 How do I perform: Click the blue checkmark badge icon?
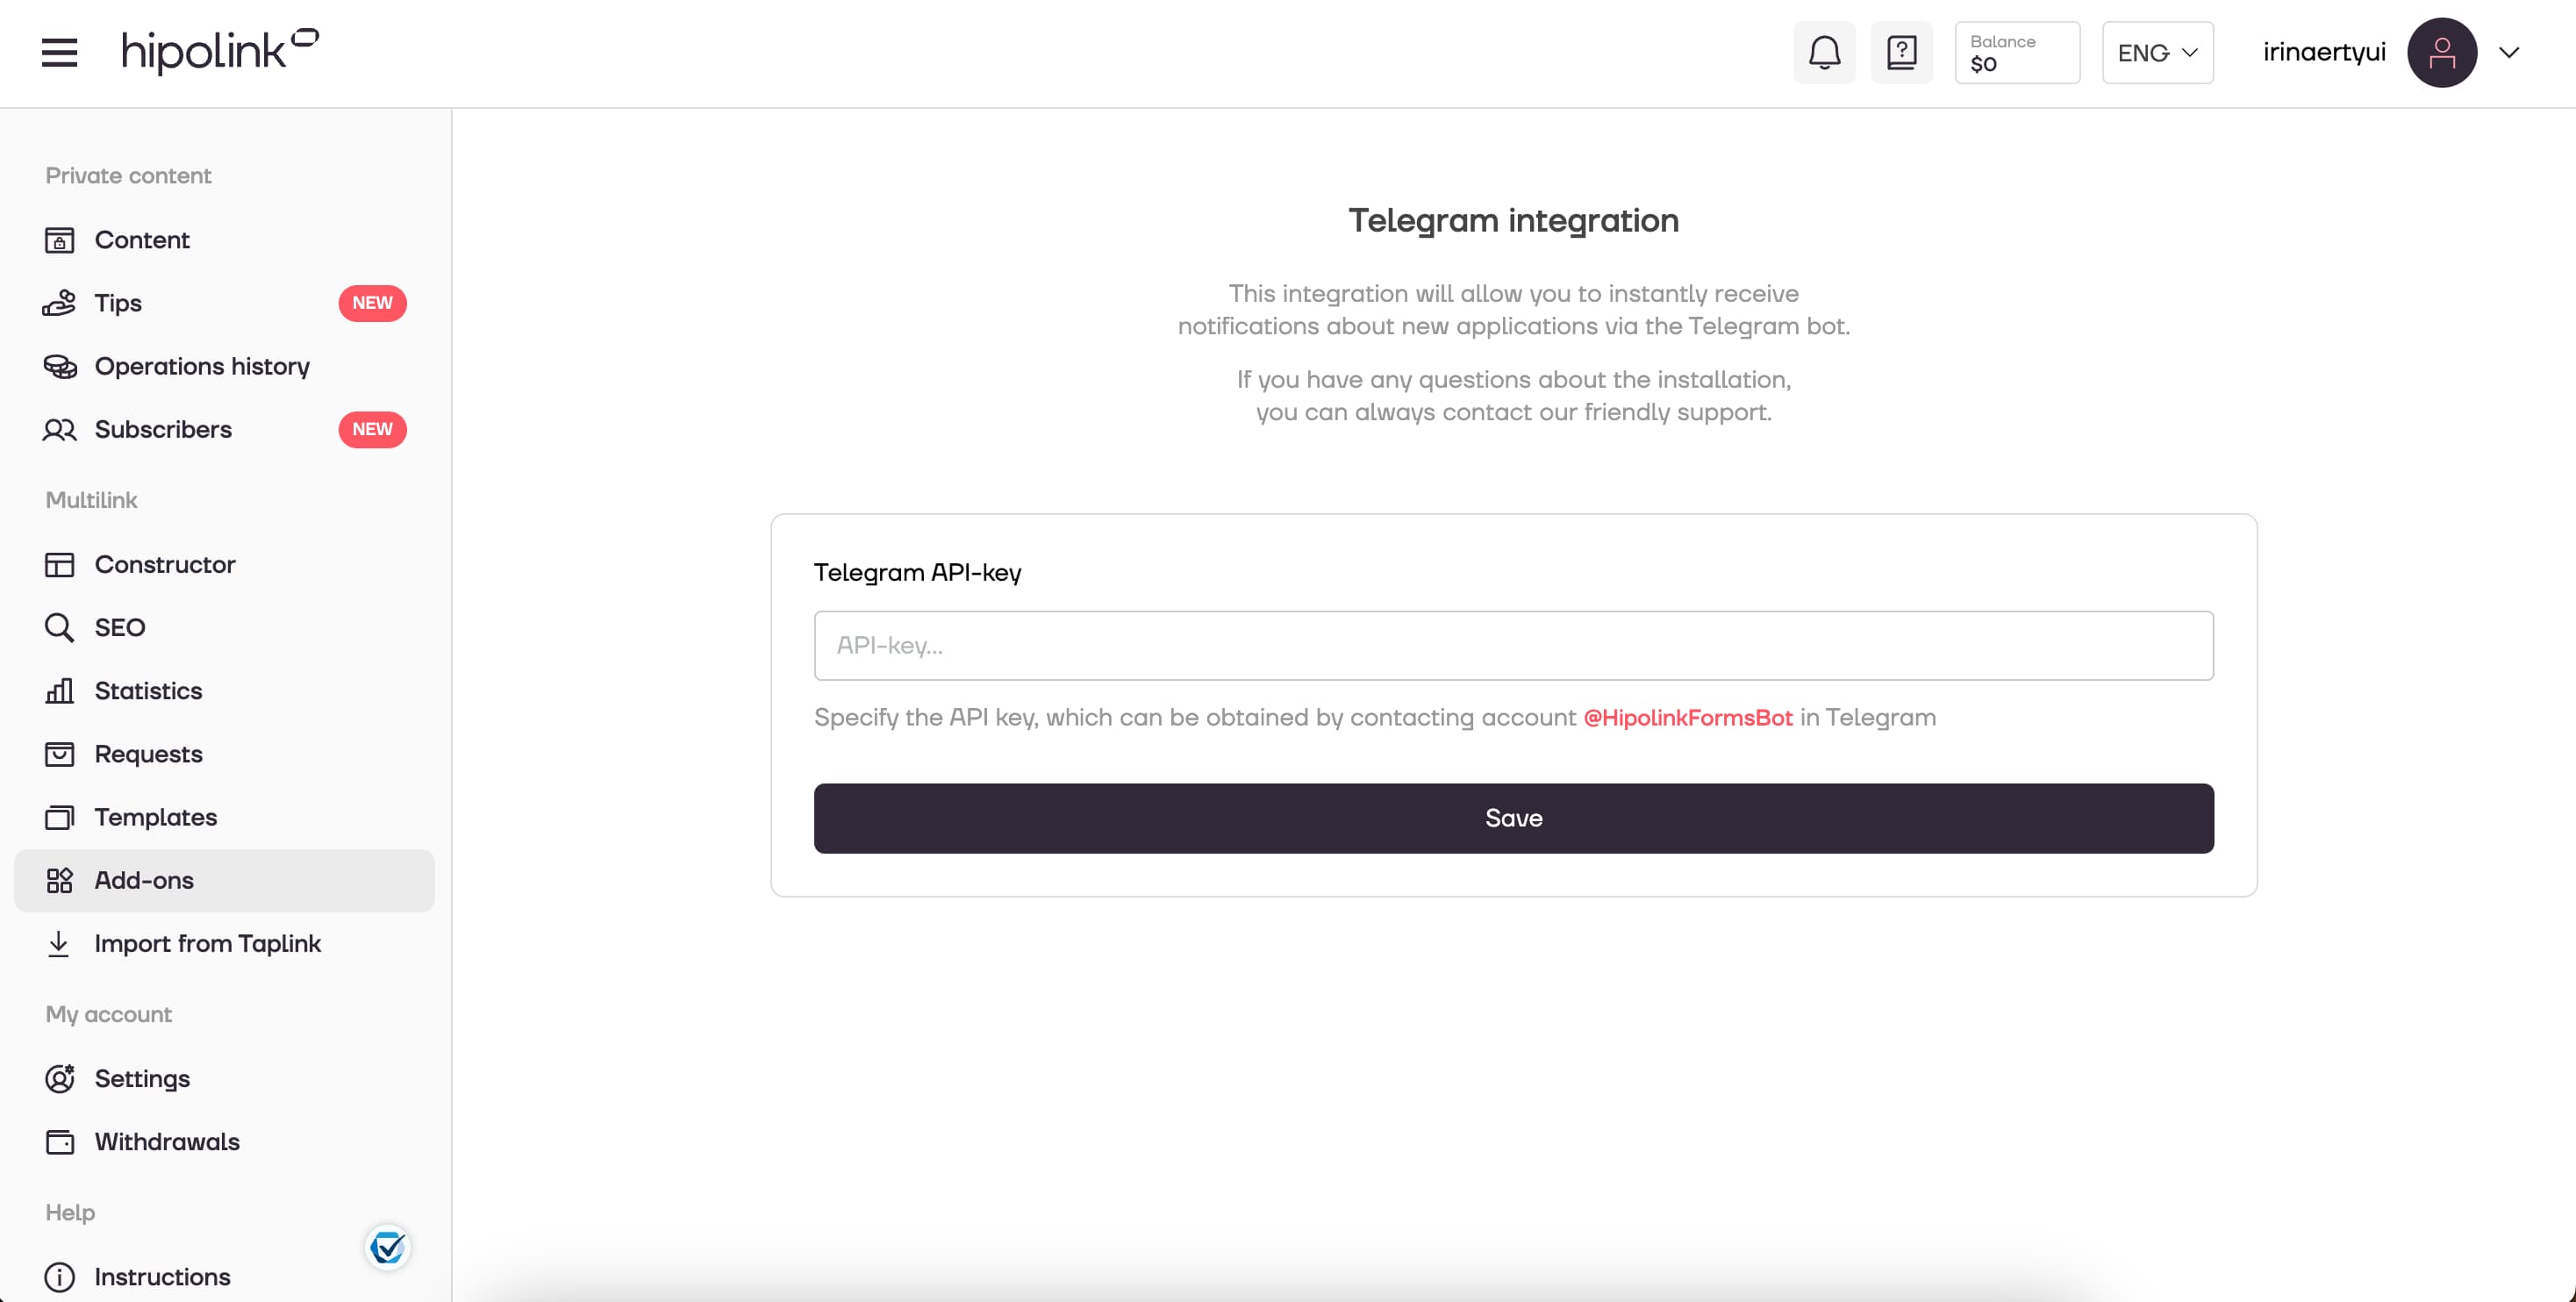[x=387, y=1247]
